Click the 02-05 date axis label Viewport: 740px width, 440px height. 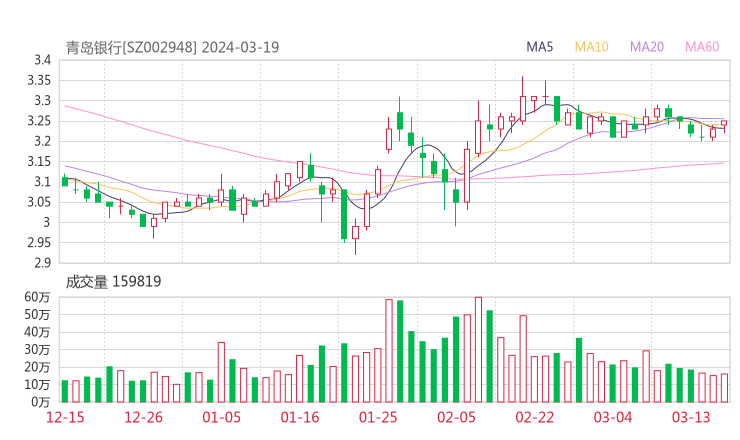456,417
